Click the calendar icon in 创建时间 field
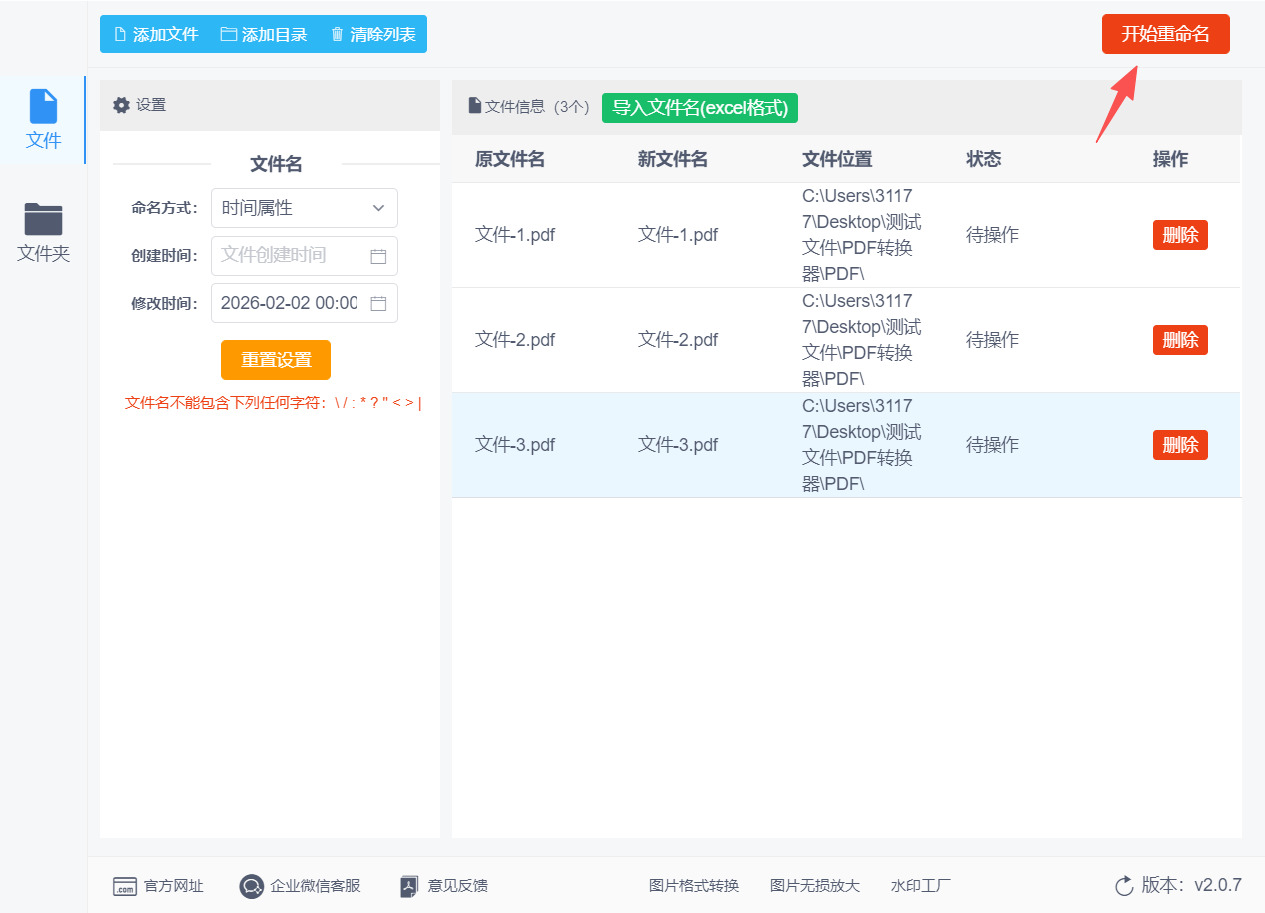1265x913 pixels. (378, 256)
